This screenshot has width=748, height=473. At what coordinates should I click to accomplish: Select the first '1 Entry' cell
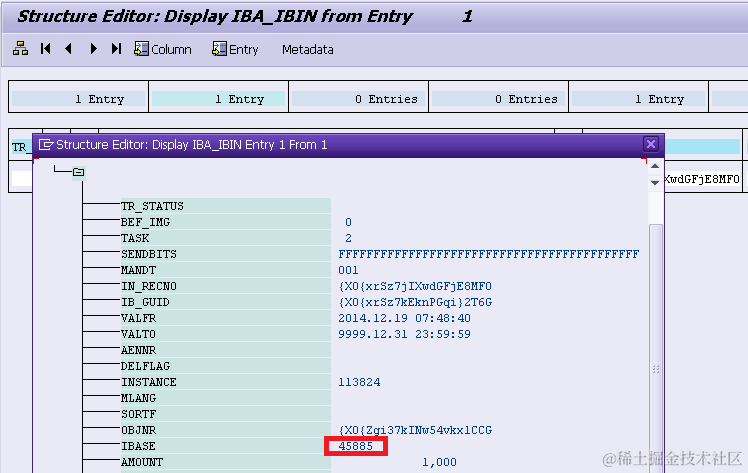click(x=78, y=99)
